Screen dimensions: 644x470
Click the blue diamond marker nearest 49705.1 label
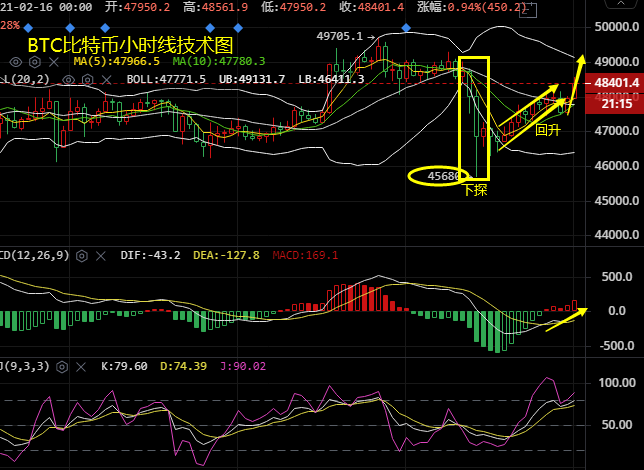[406, 28]
